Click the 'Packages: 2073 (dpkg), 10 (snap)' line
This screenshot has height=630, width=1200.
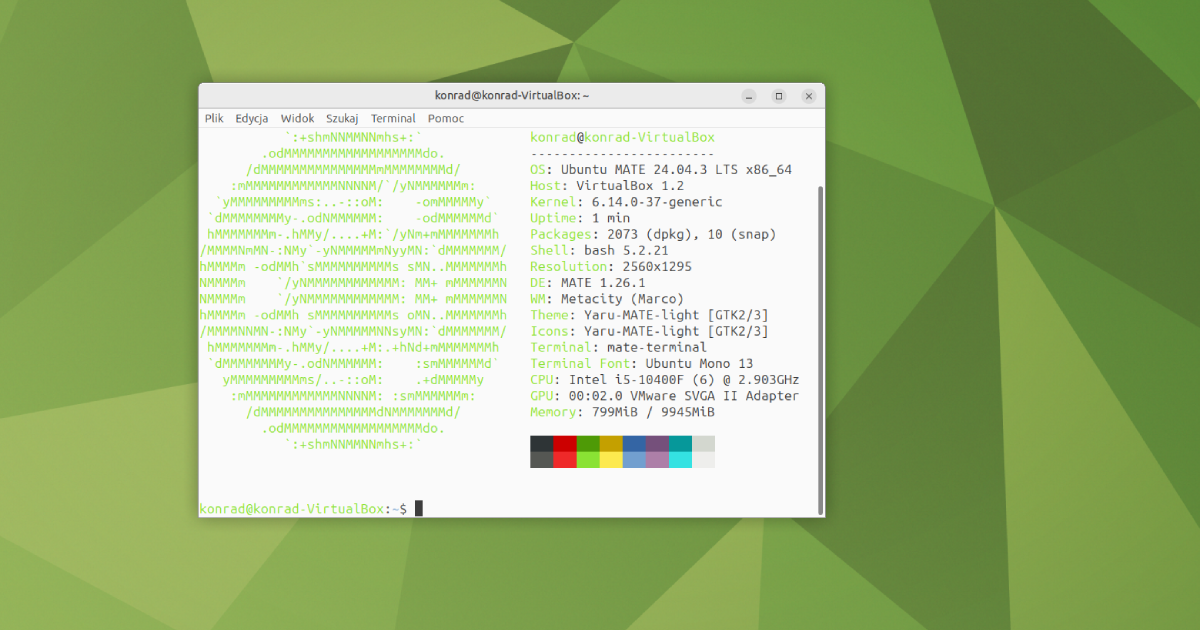point(653,234)
